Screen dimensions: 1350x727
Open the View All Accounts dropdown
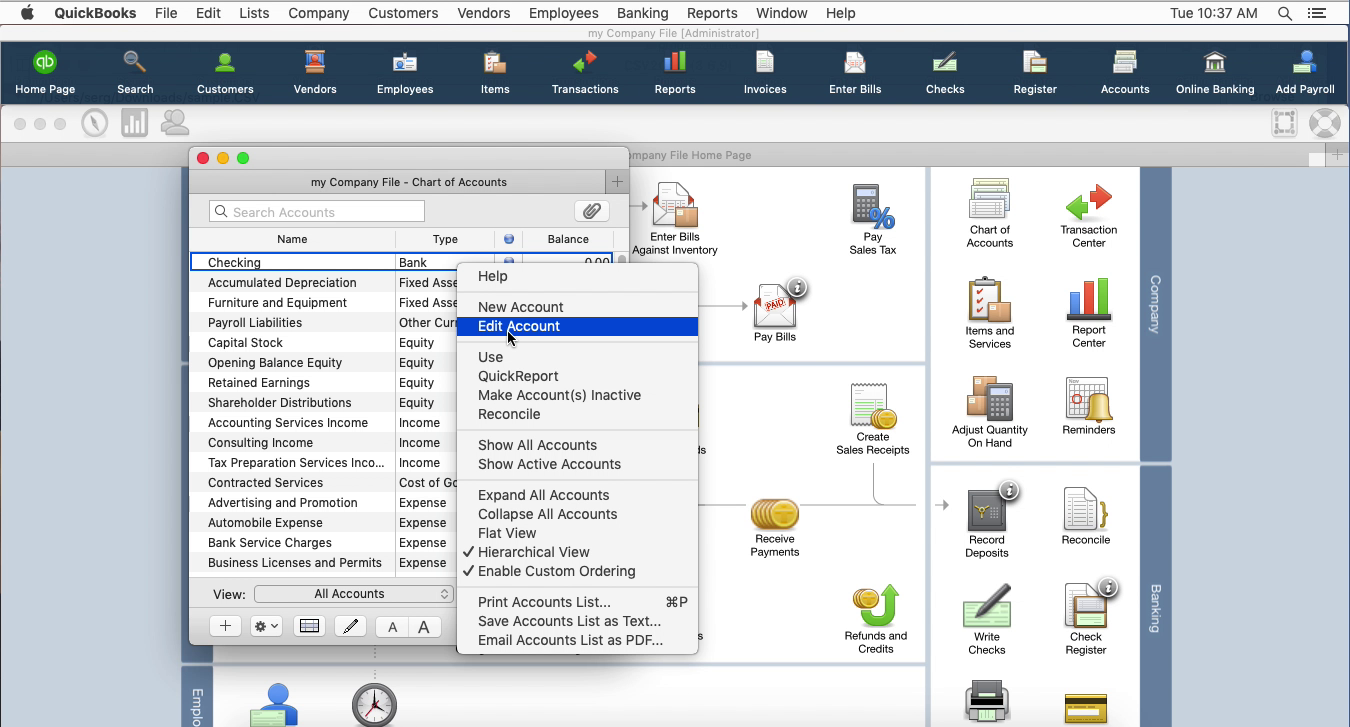click(x=354, y=594)
